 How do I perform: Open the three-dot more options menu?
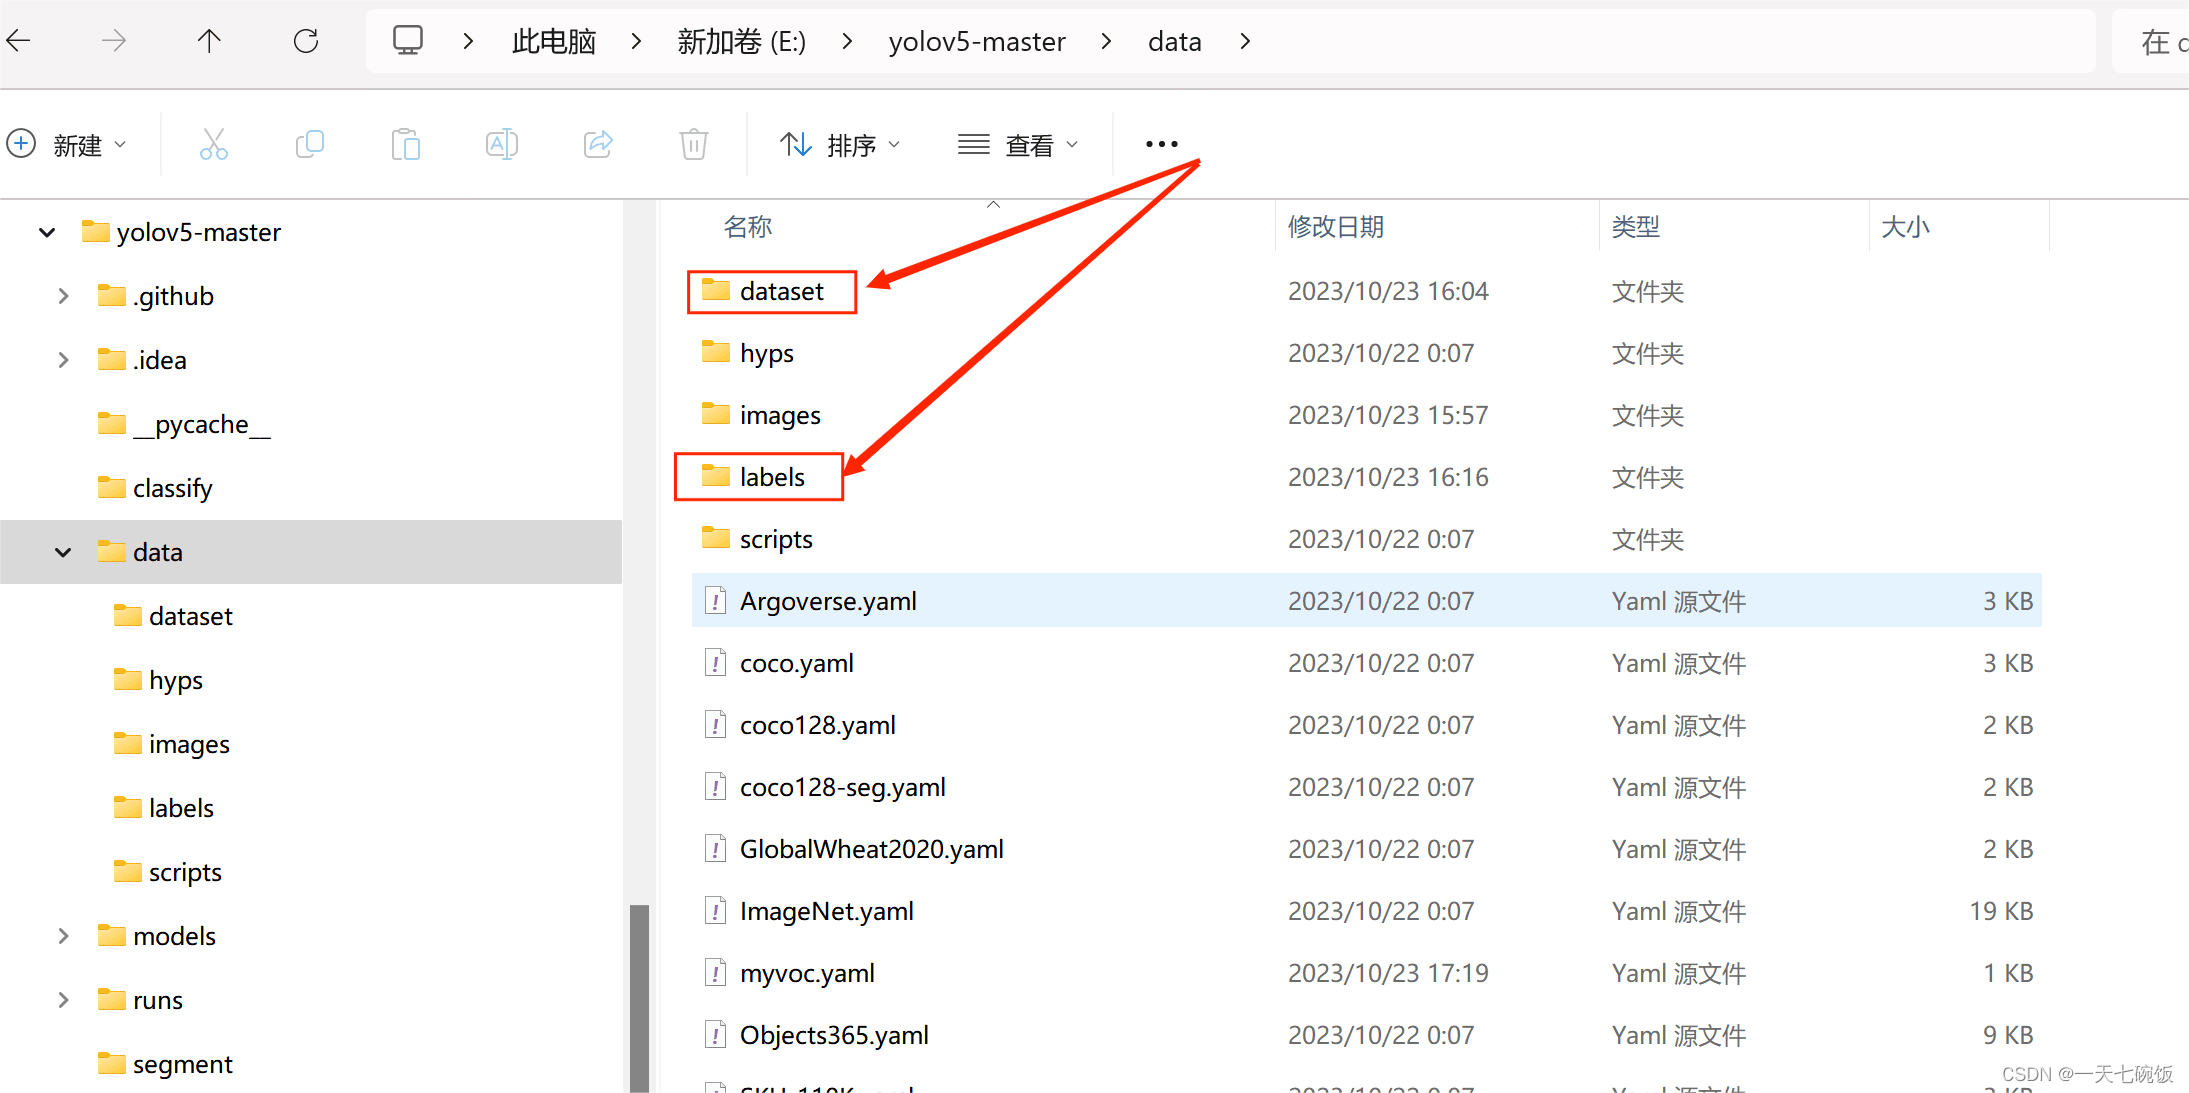tap(1161, 145)
